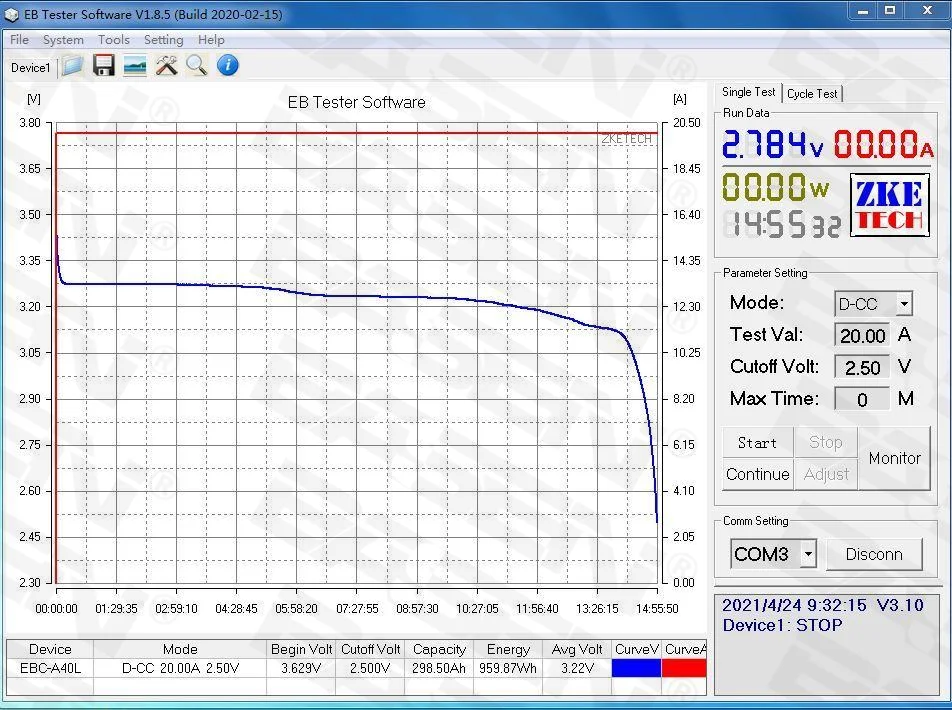Screen dimensions: 952x710
Task: Open the tools/settings icon on toolbar
Action: [166, 65]
